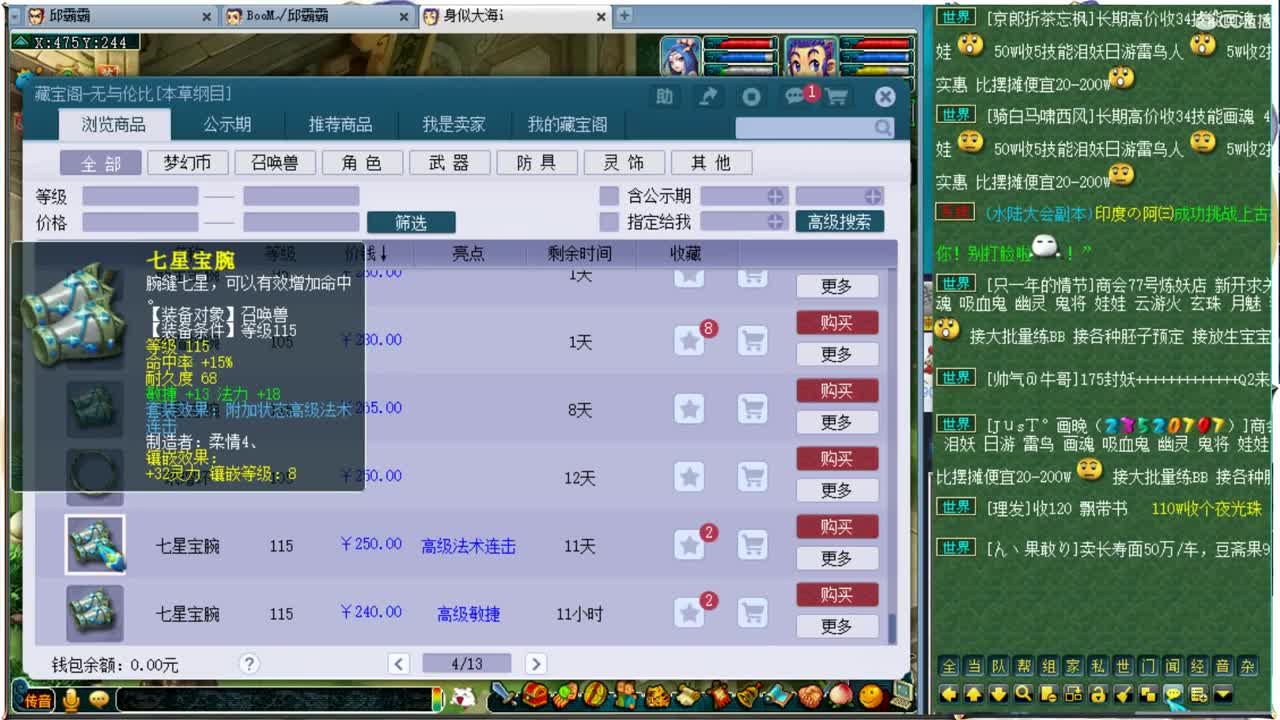
Task: Add the 8天 item to cart
Action: 752,408
